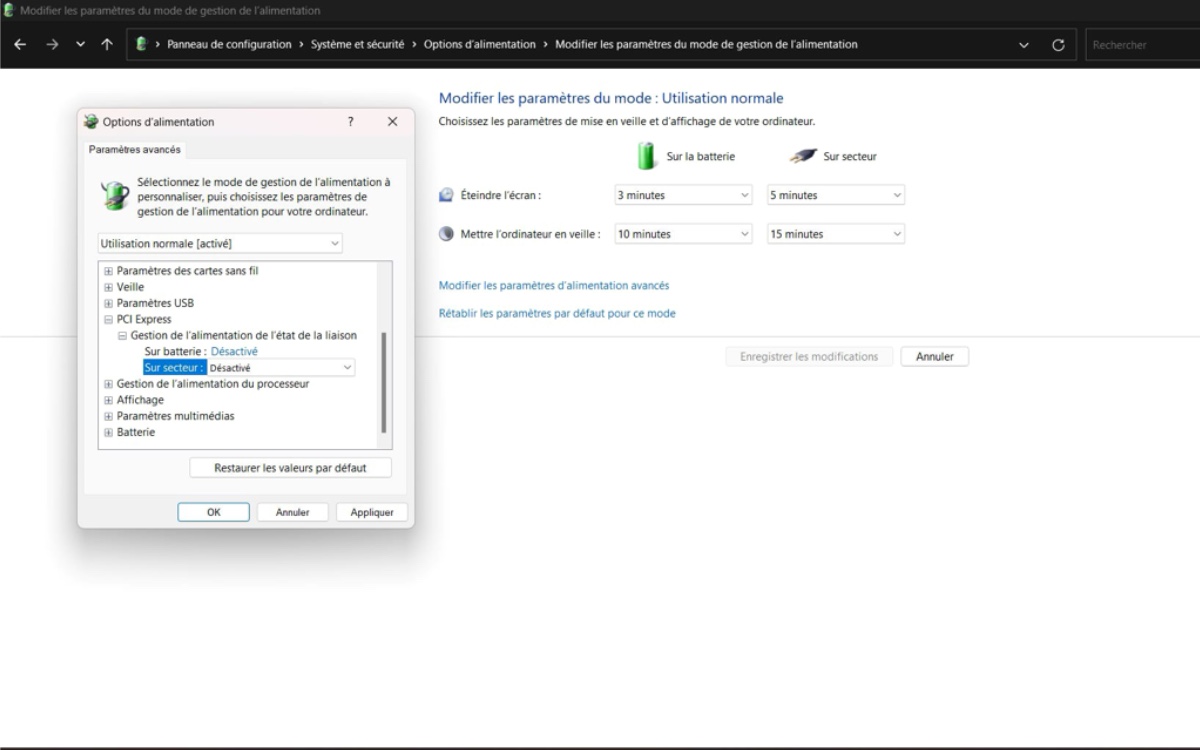Viewport: 1200px width, 750px height.
Task: Open Sur secteur Désactivé dropdown
Action: tap(280, 368)
